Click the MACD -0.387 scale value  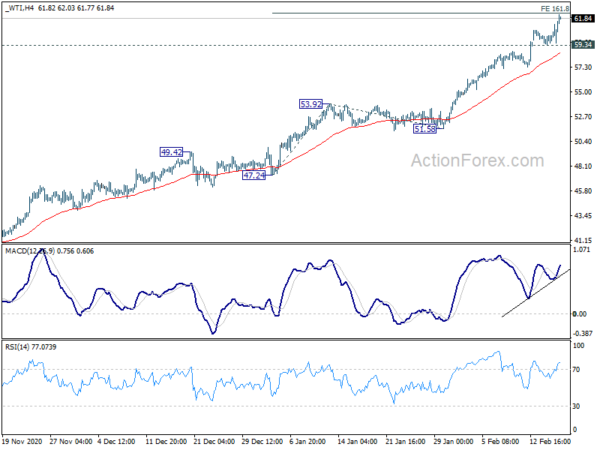tap(582, 333)
